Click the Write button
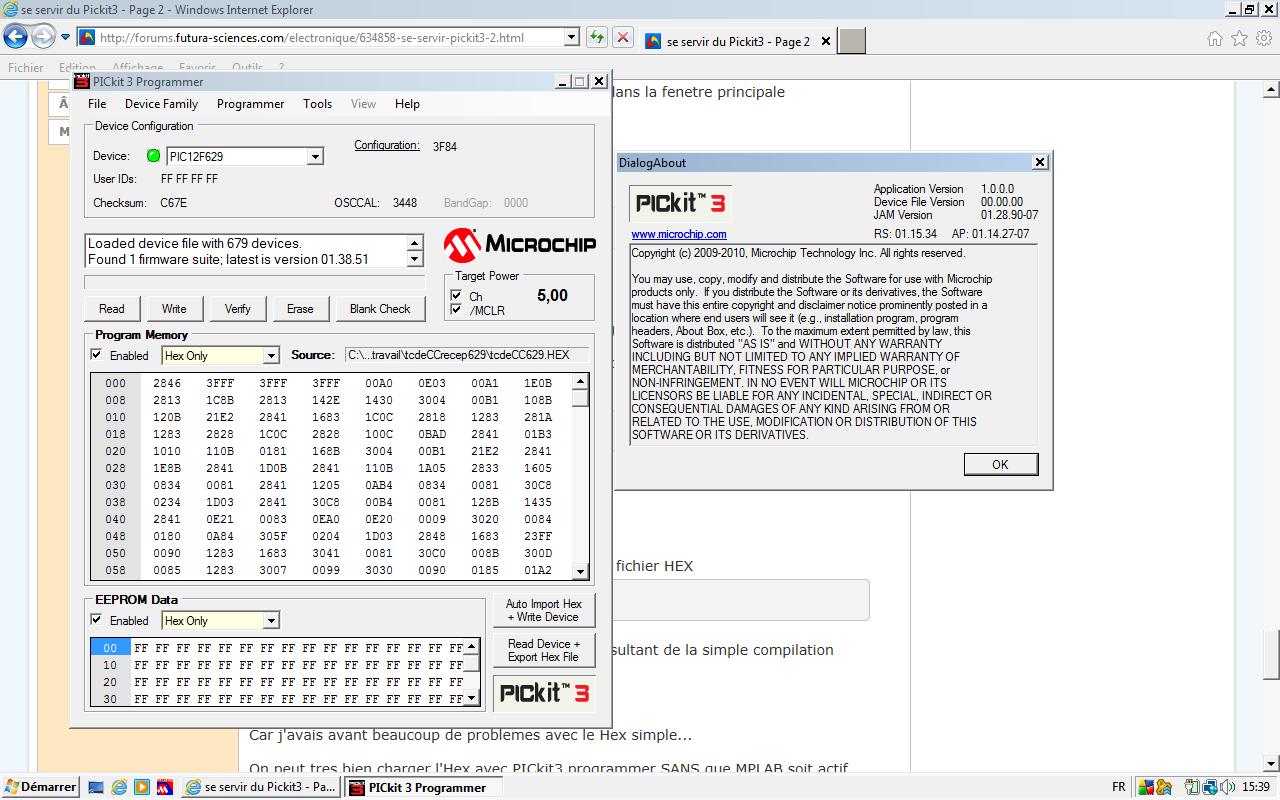The image size is (1280, 800). [x=174, y=309]
